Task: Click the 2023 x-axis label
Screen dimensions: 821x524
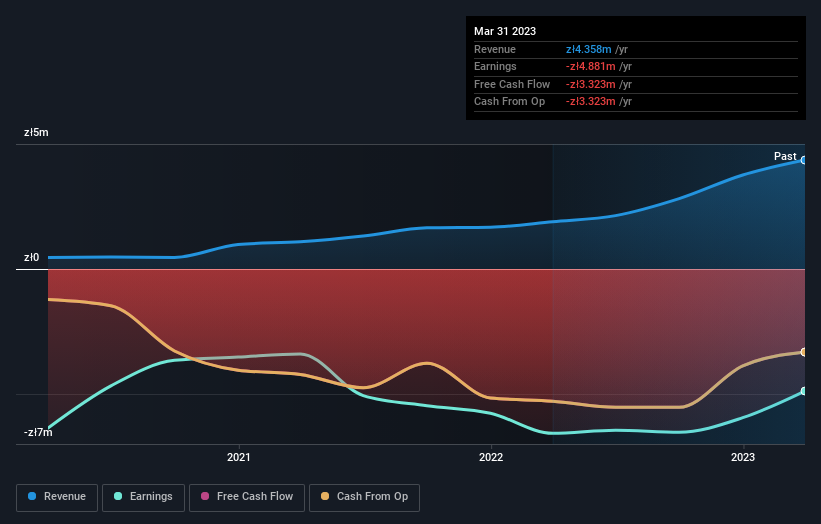Action: coord(742,457)
